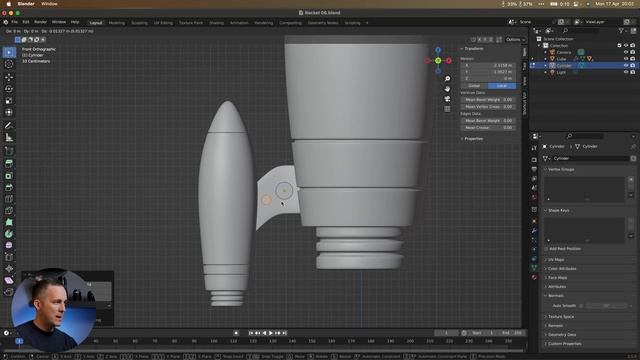Select the Rotate tool
640x360 pixels.
point(9,89)
